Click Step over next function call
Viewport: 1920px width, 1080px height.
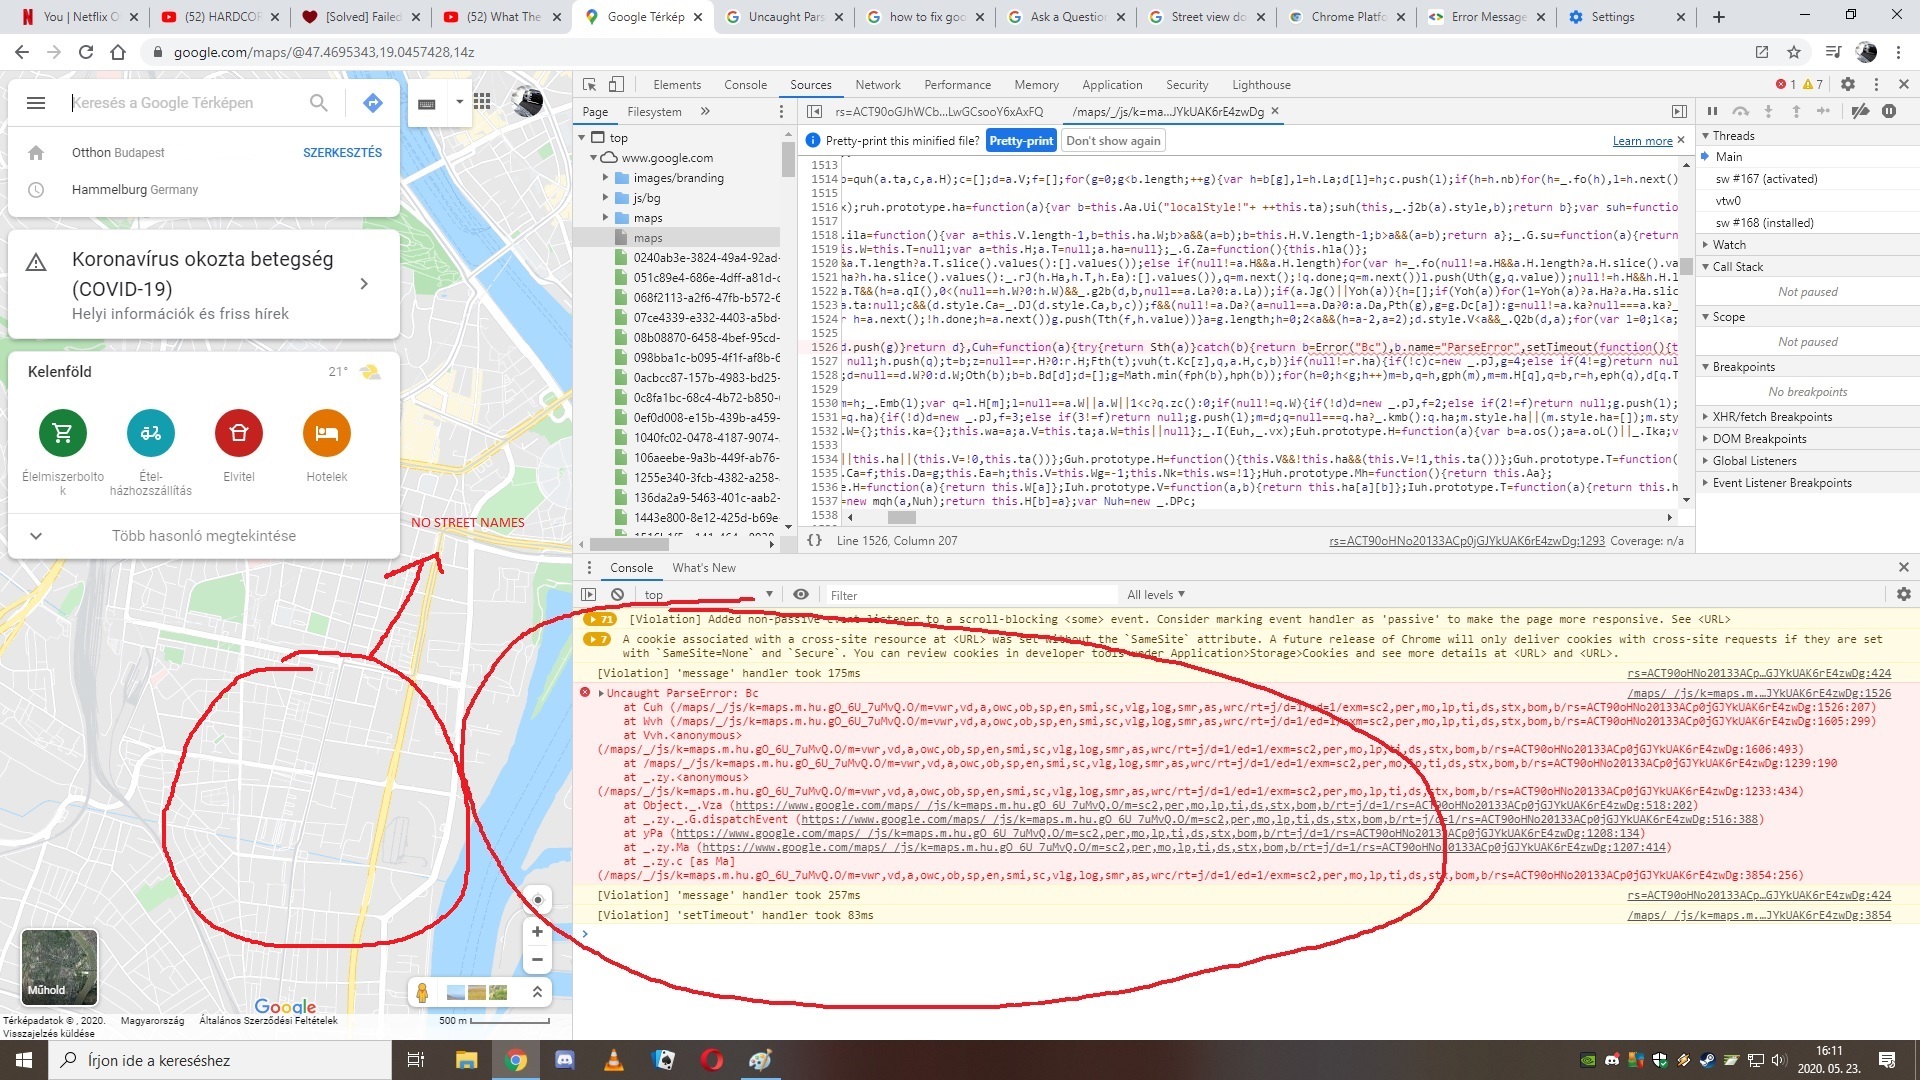pyautogui.click(x=1741, y=112)
